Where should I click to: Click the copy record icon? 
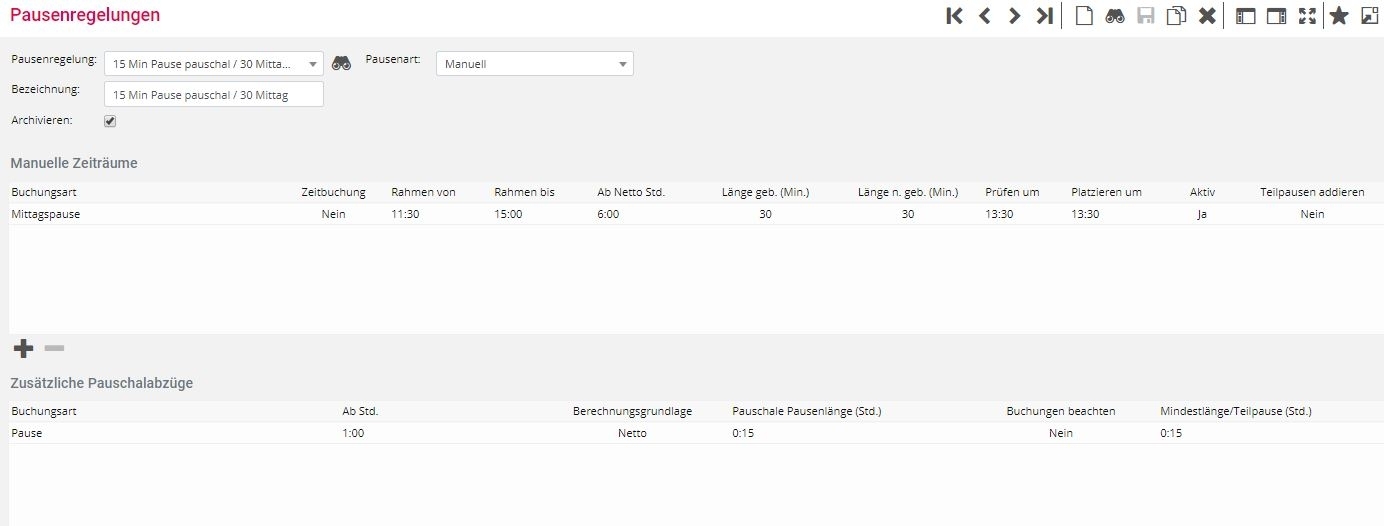1177,16
